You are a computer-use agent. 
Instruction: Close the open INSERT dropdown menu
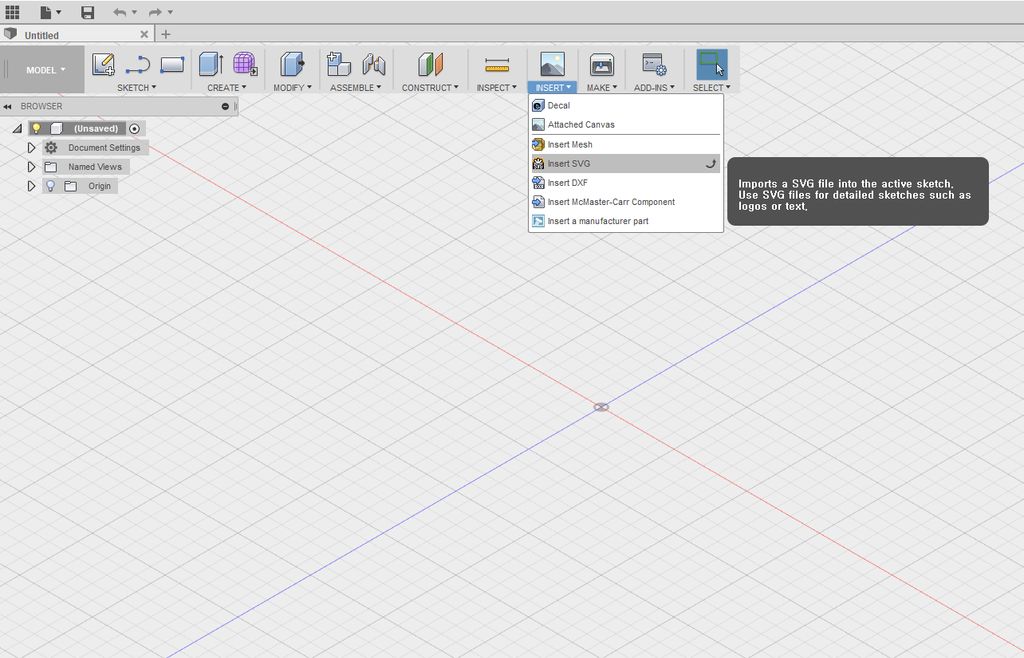(552, 87)
